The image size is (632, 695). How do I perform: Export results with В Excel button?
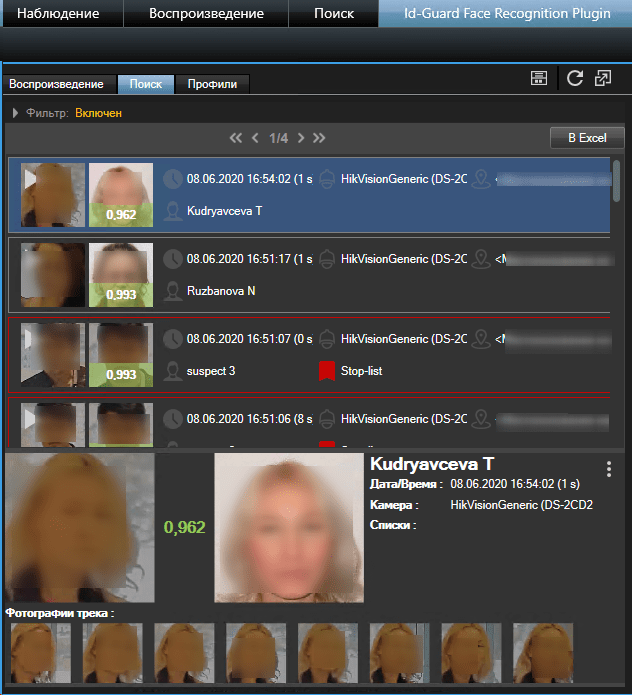587,138
